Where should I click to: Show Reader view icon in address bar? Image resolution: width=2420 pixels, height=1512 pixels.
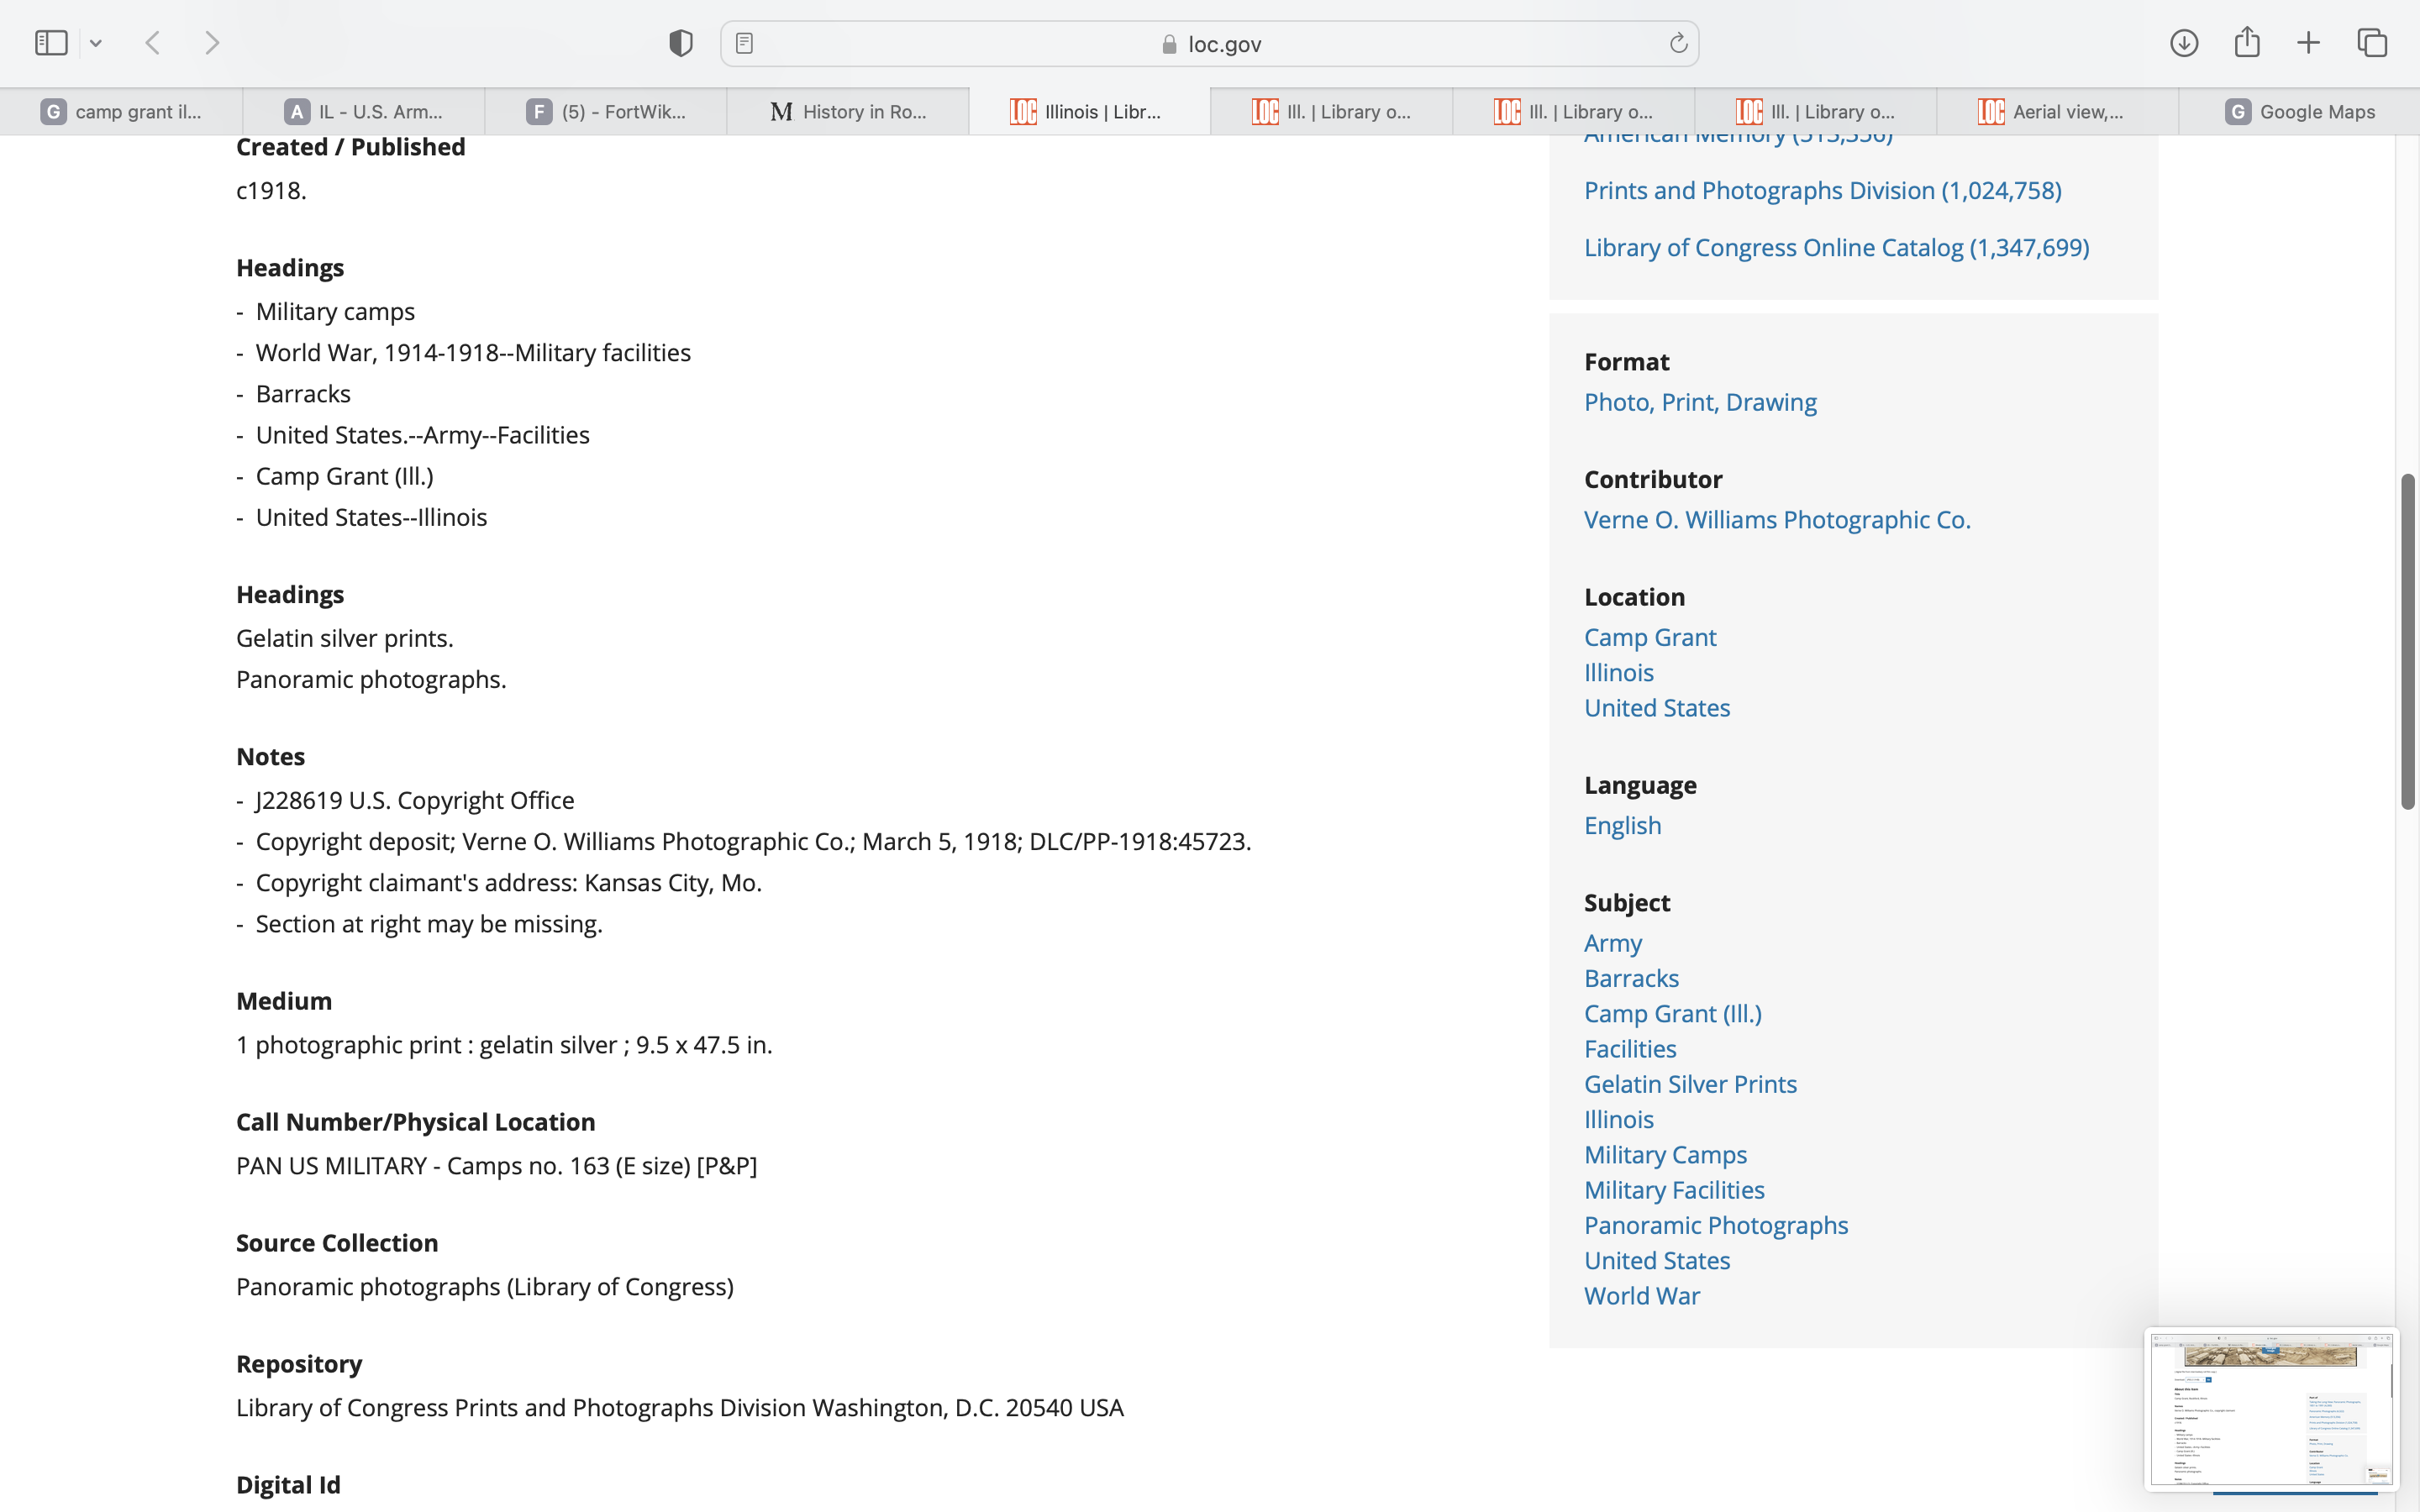point(744,43)
